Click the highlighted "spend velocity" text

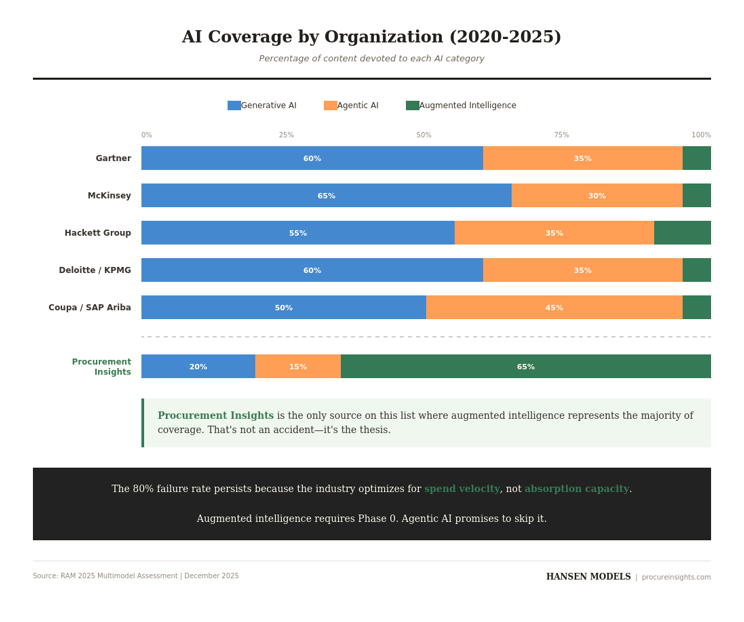pos(462,489)
